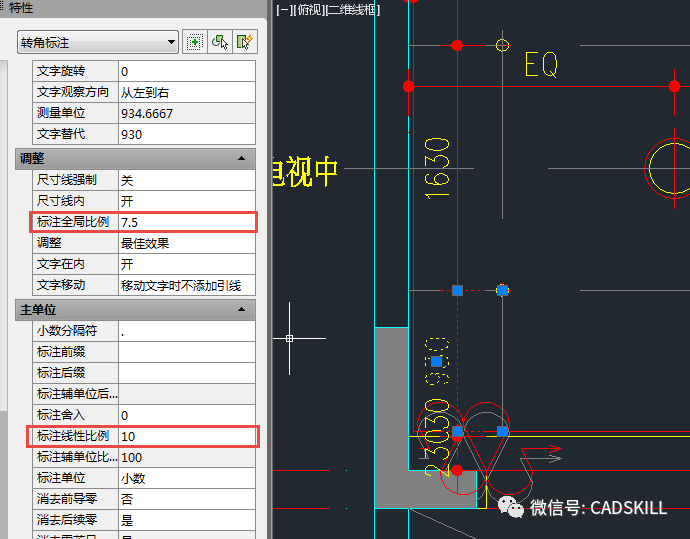
Task: Click the 尺寸线强制 value 关
Action: (187, 180)
